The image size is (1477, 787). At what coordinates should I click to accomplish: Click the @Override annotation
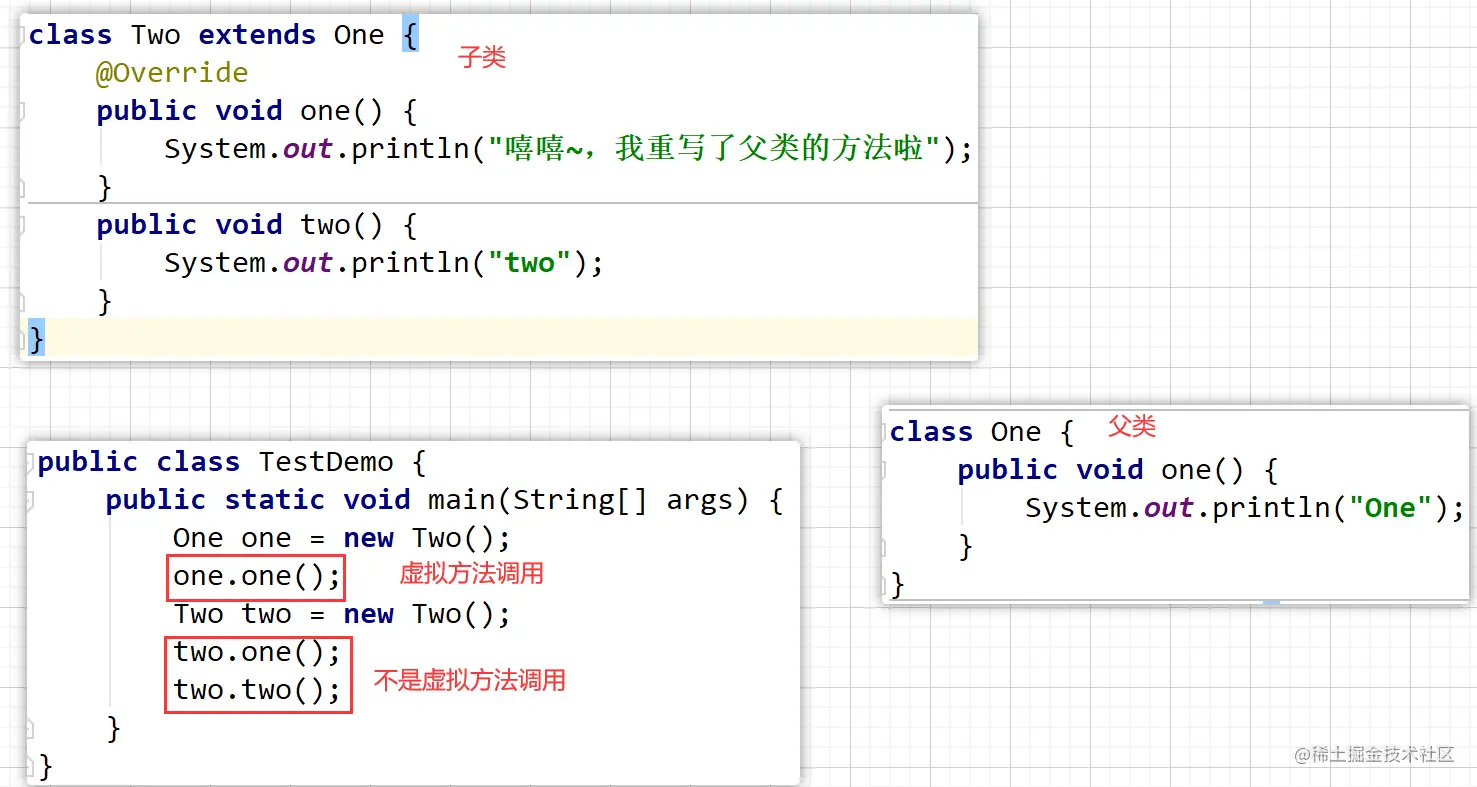click(x=172, y=73)
